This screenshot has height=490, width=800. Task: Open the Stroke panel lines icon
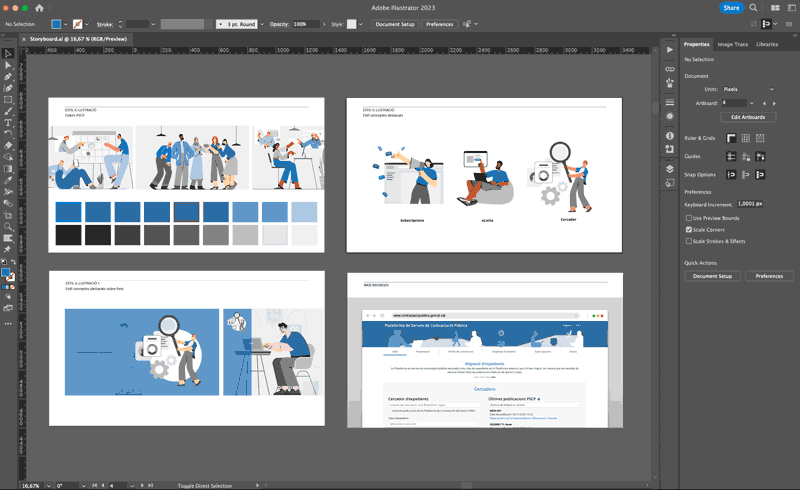669,103
